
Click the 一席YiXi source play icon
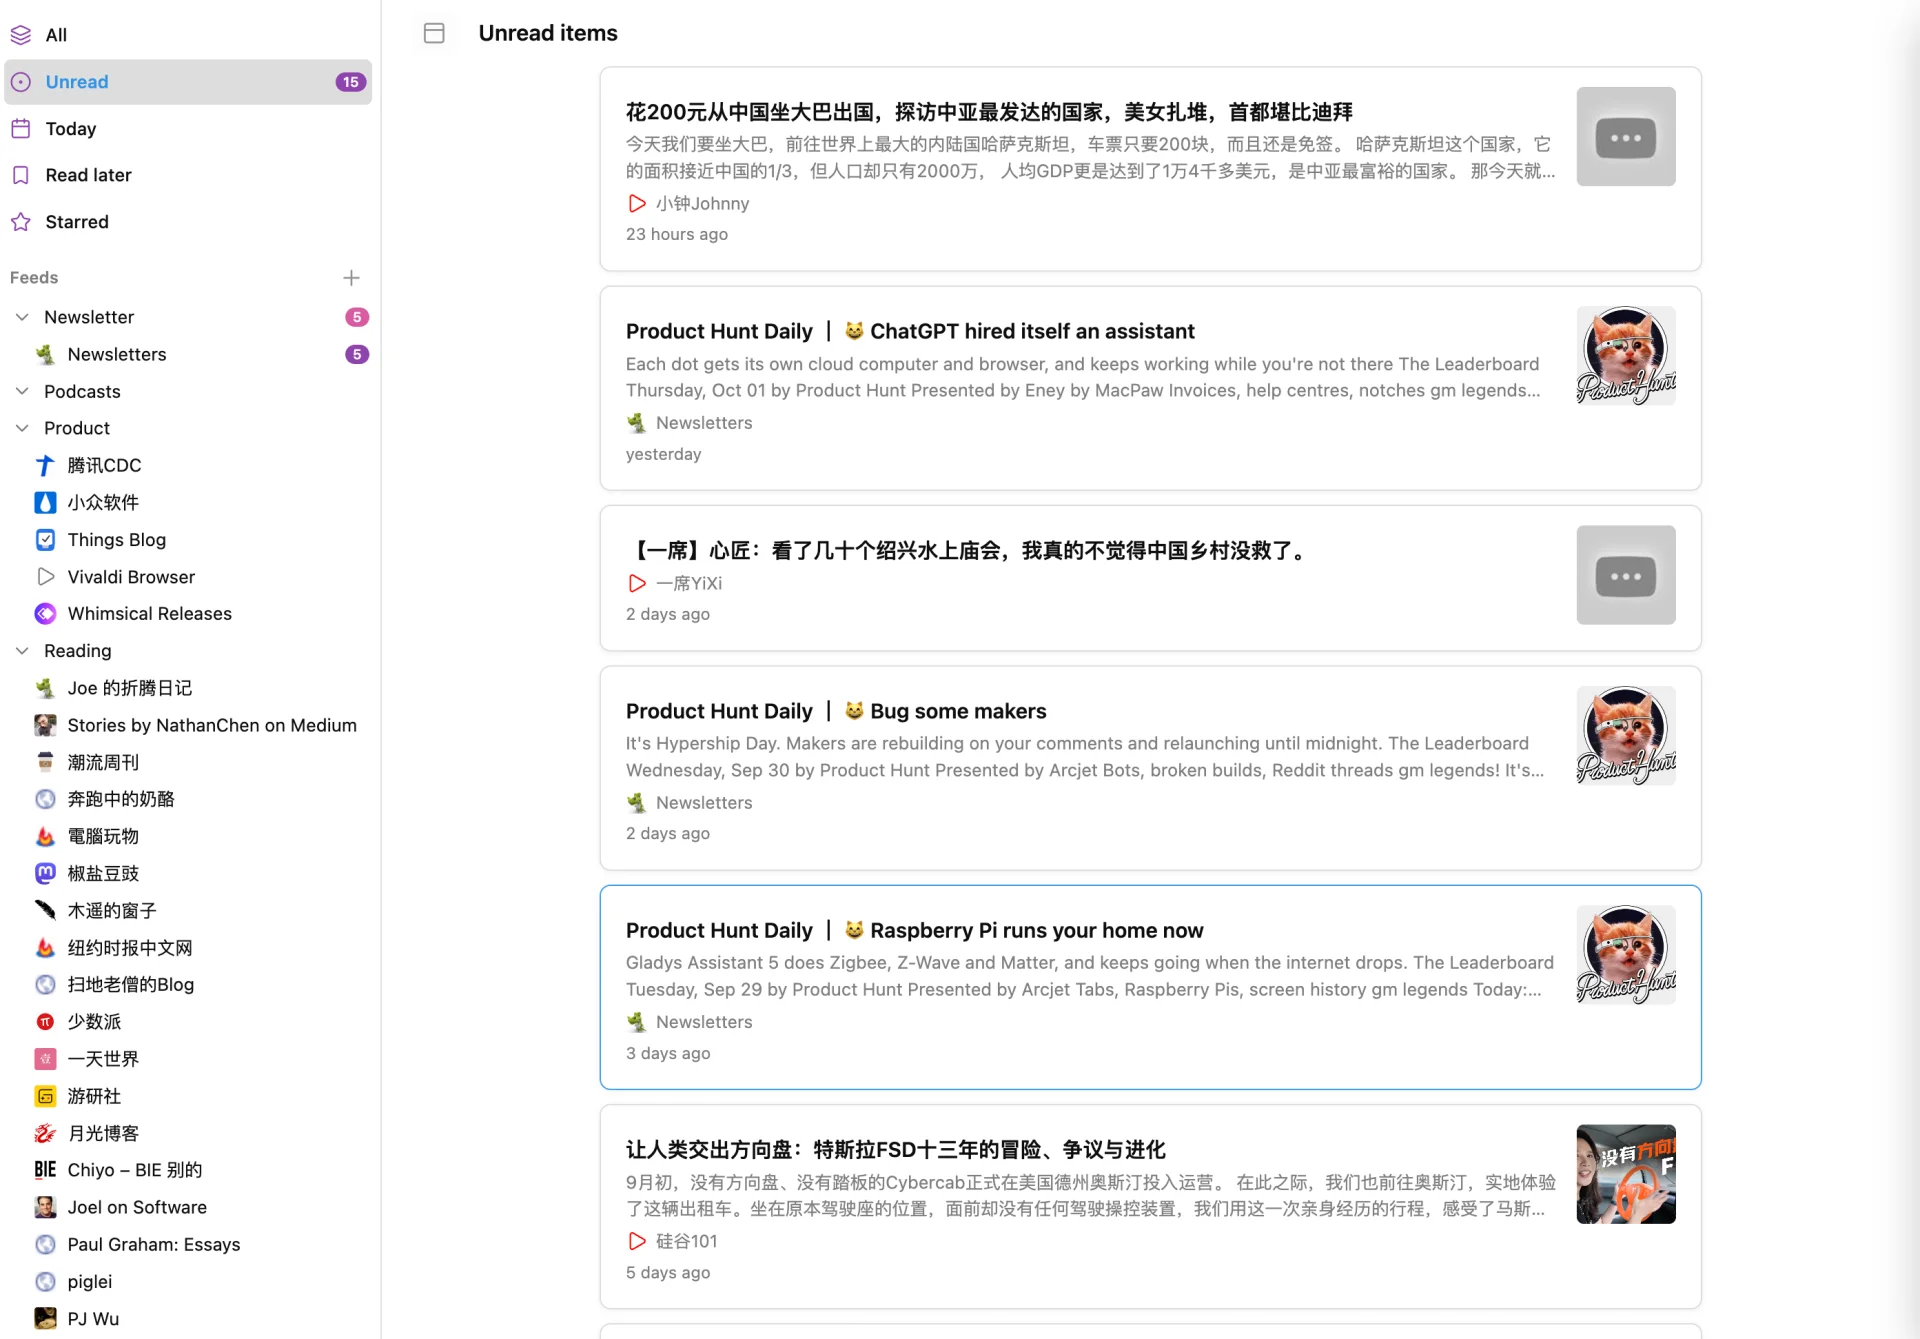tap(637, 583)
